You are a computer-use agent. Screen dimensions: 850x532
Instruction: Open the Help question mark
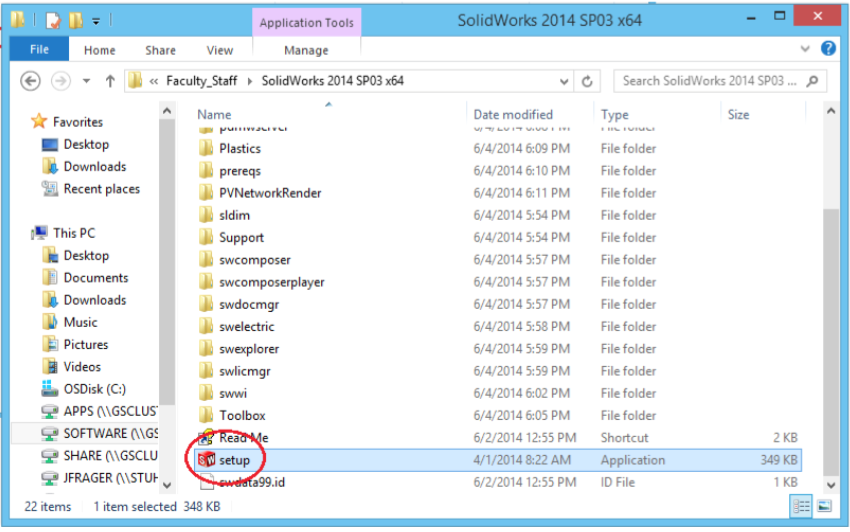pos(828,48)
